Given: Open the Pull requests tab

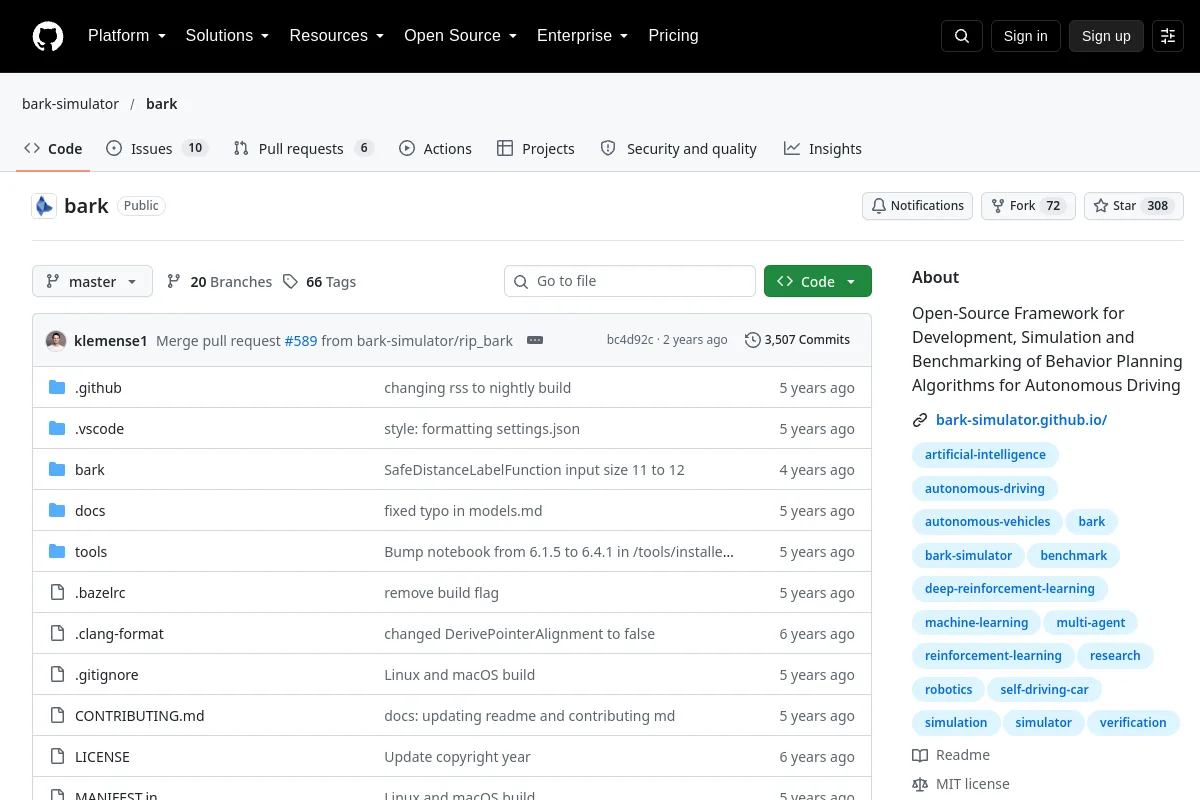Looking at the screenshot, I should [303, 149].
